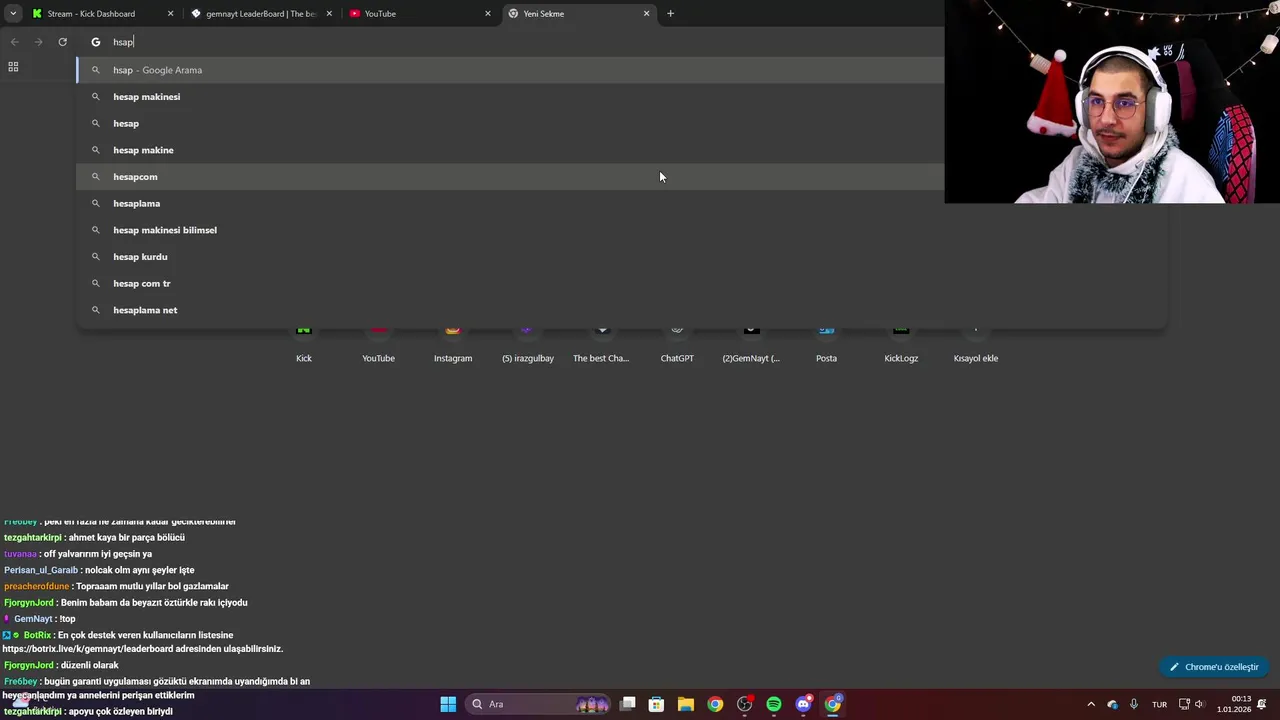Open File Explorer from the taskbar
1280x720 pixels.
coord(685,704)
